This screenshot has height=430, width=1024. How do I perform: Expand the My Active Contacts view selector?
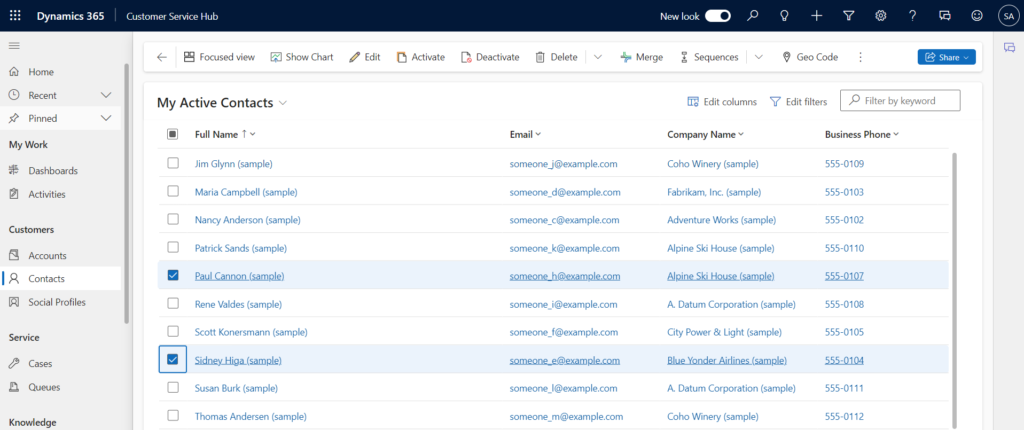283,103
